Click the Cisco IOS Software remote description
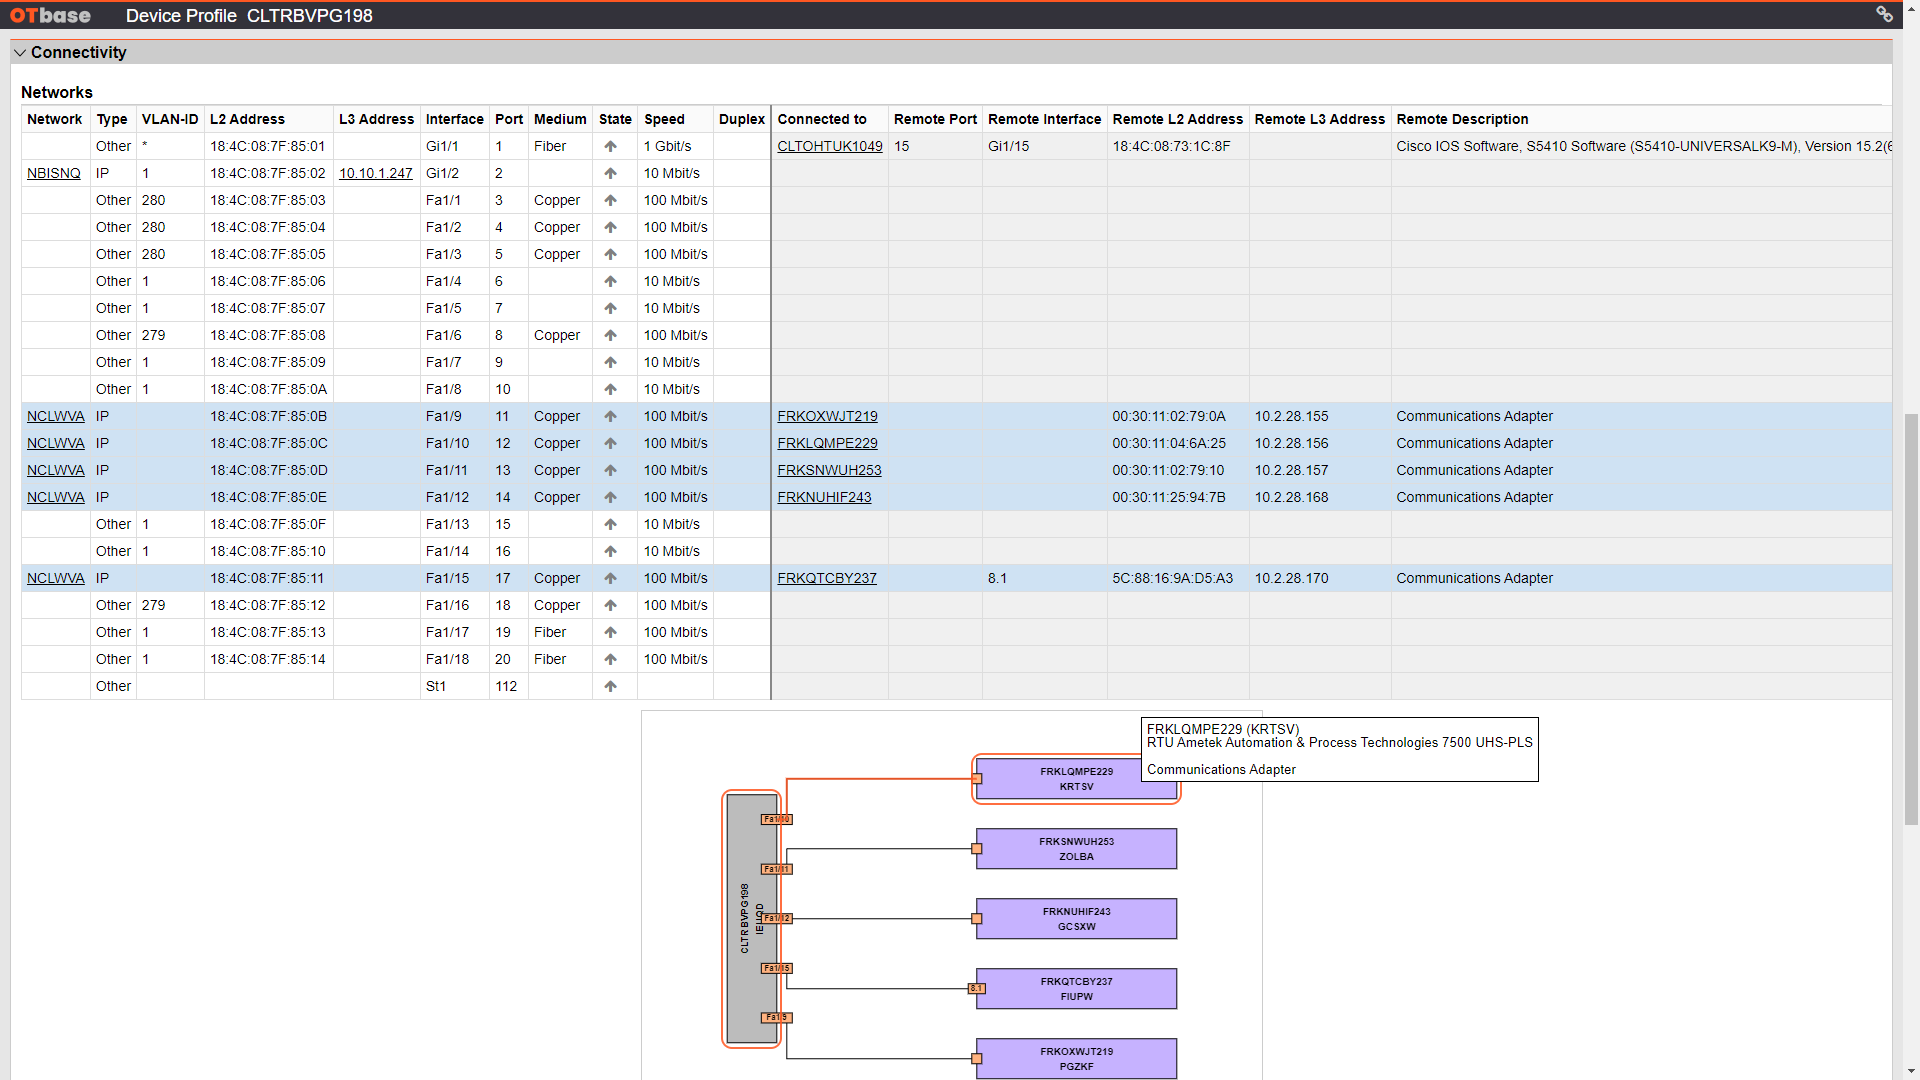The width and height of the screenshot is (1920, 1080). [x=1643, y=146]
